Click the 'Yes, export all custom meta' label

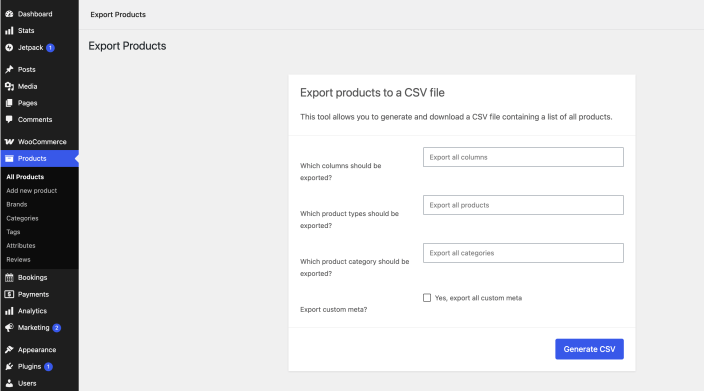(478, 298)
